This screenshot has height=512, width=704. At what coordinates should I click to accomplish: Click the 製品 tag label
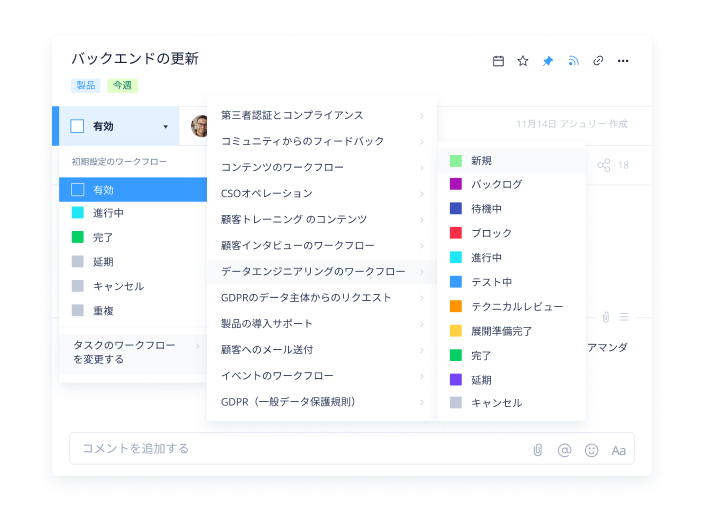(x=86, y=85)
